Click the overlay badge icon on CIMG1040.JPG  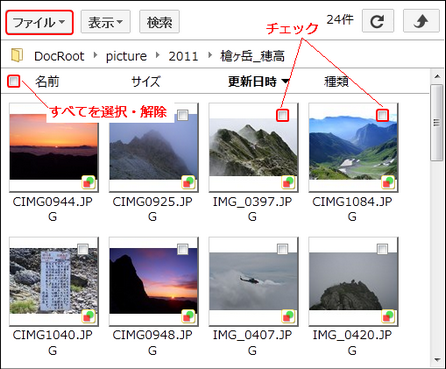click(x=88, y=316)
